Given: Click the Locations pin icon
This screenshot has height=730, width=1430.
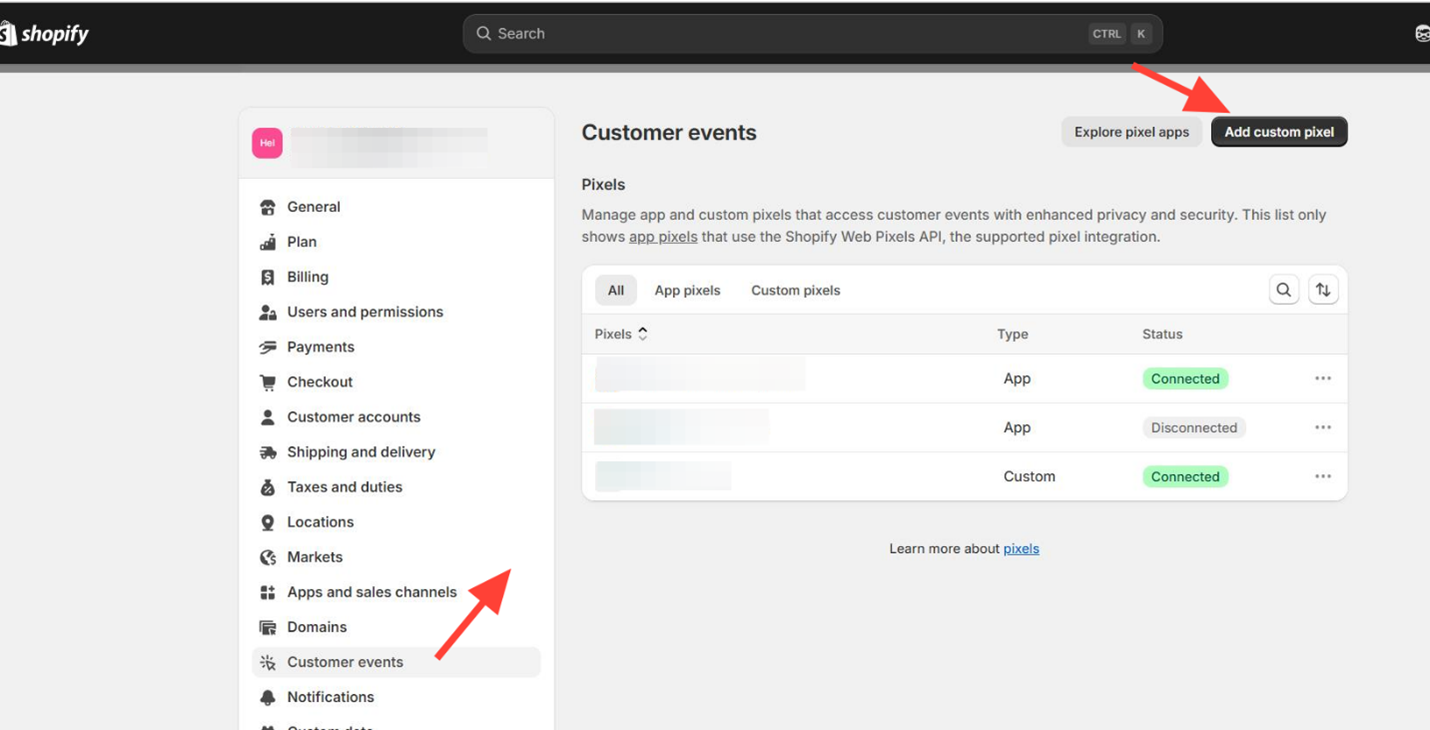Looking at the screenshot, I should (268, 522).
